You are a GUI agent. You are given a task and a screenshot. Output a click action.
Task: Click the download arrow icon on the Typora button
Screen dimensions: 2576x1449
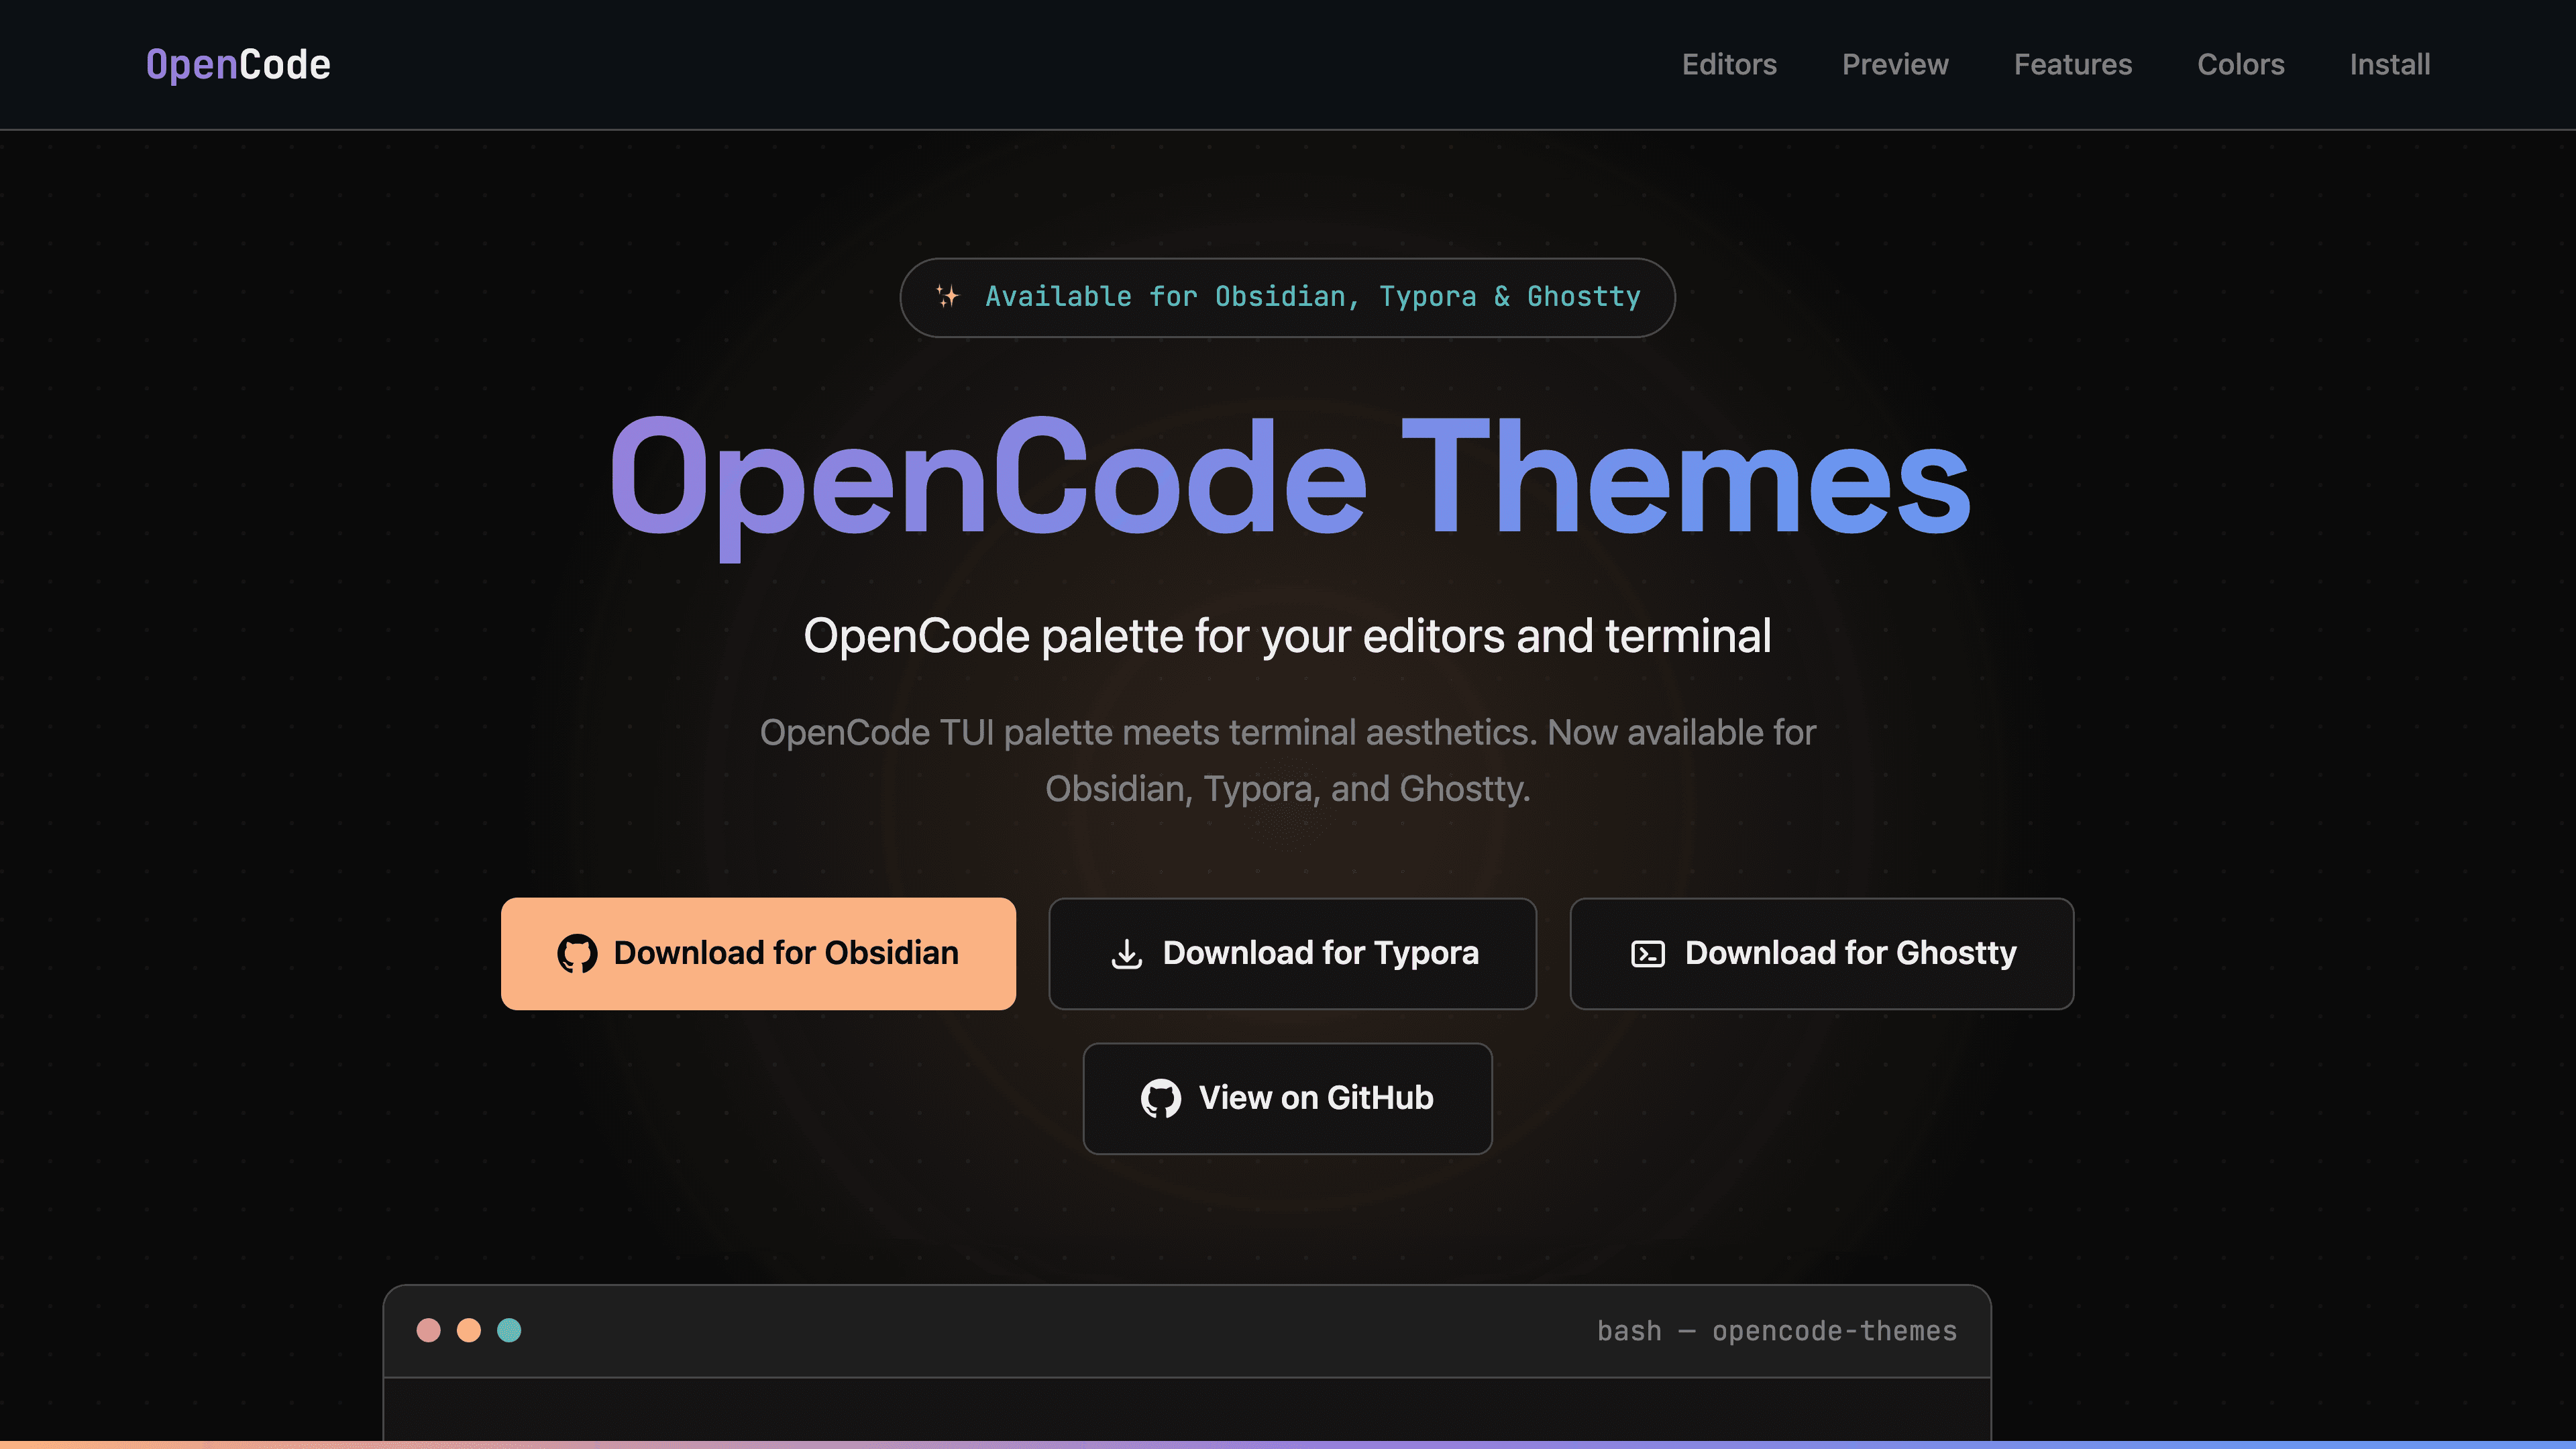[x=1127, y=953]
